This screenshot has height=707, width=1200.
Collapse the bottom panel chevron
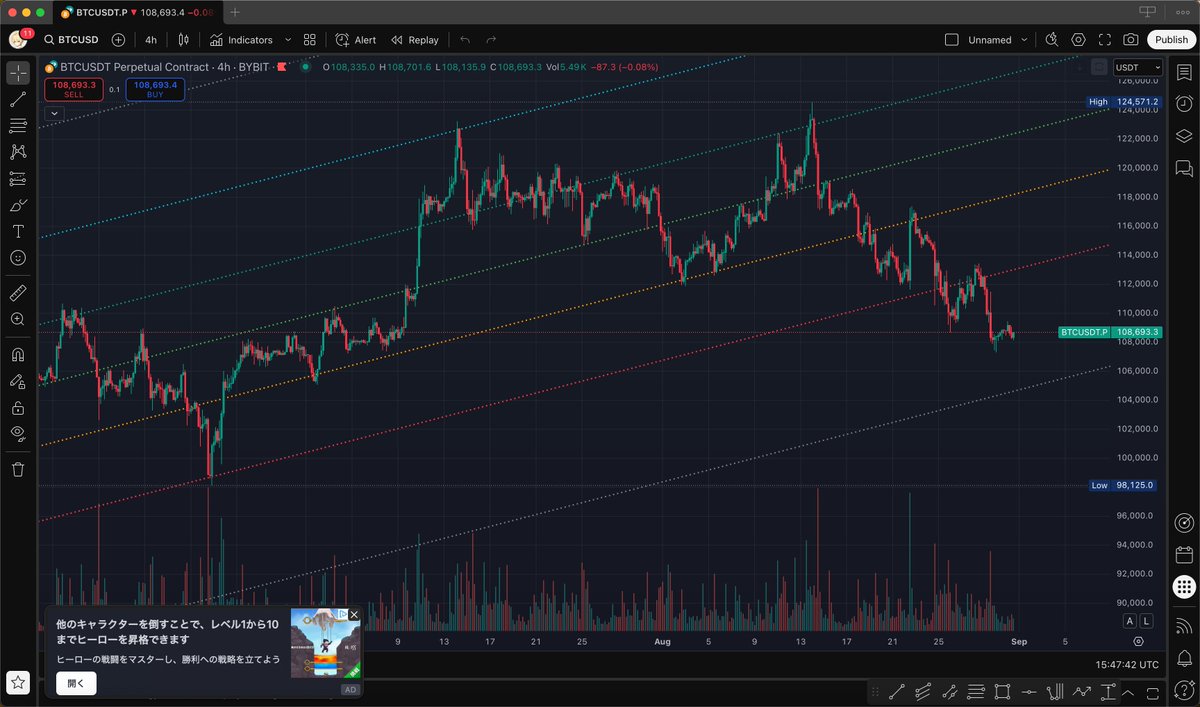click(1128, 692)
